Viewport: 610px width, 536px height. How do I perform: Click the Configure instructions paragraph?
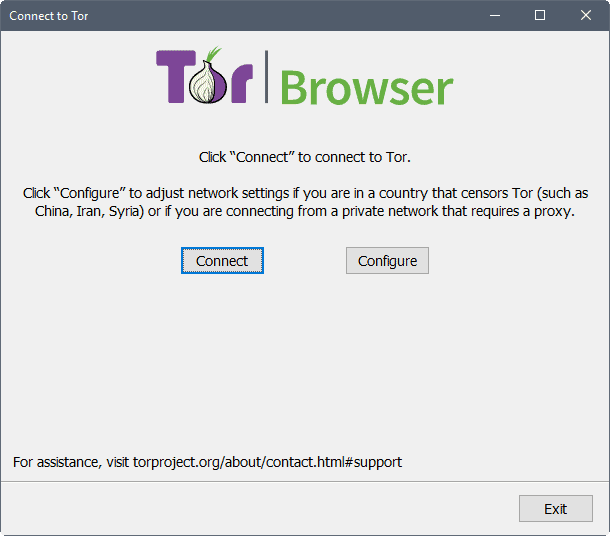point(305,202)
